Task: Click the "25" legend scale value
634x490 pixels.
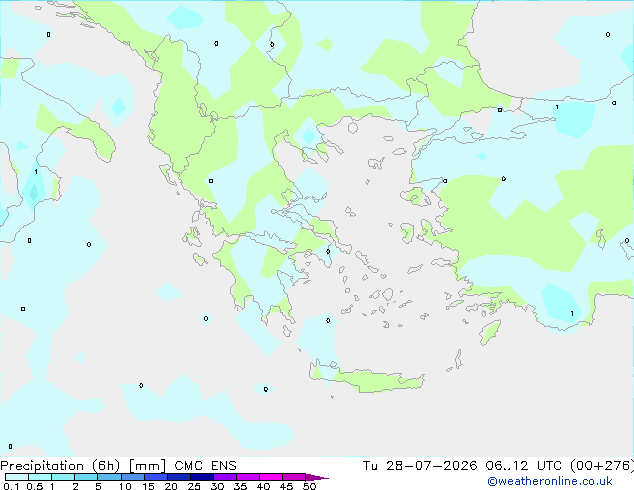Action: click(x=194, y=486)
